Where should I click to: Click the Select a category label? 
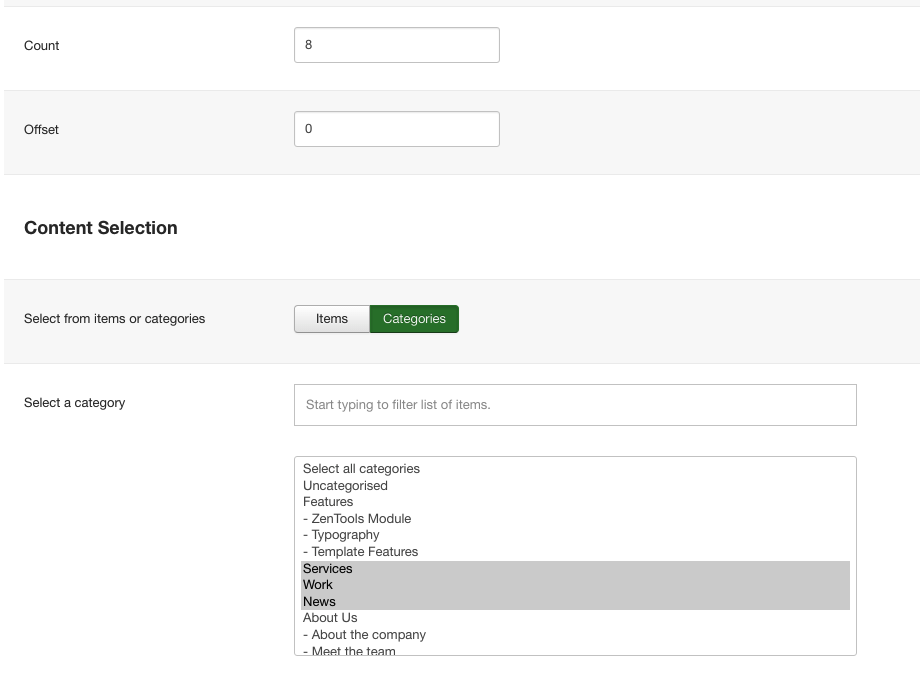[x=75, y=403]
